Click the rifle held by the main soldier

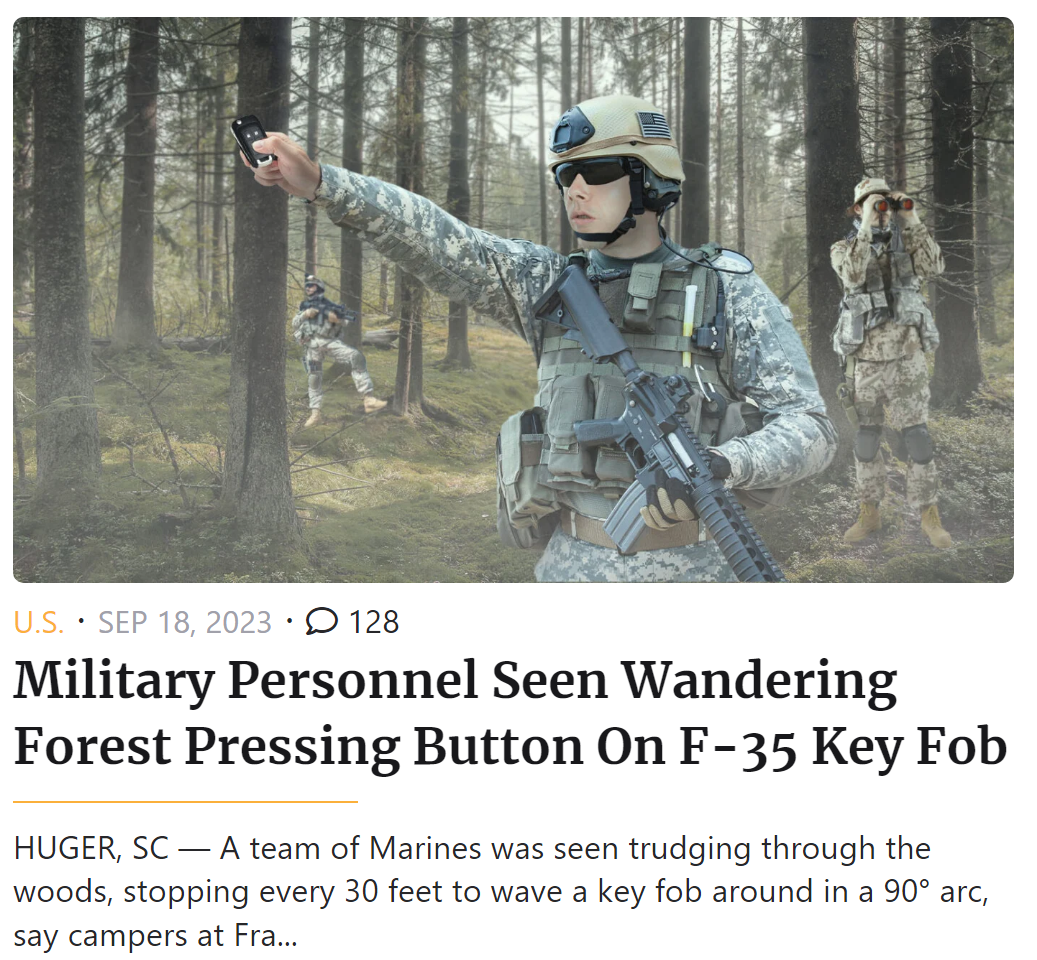[657, 424]
